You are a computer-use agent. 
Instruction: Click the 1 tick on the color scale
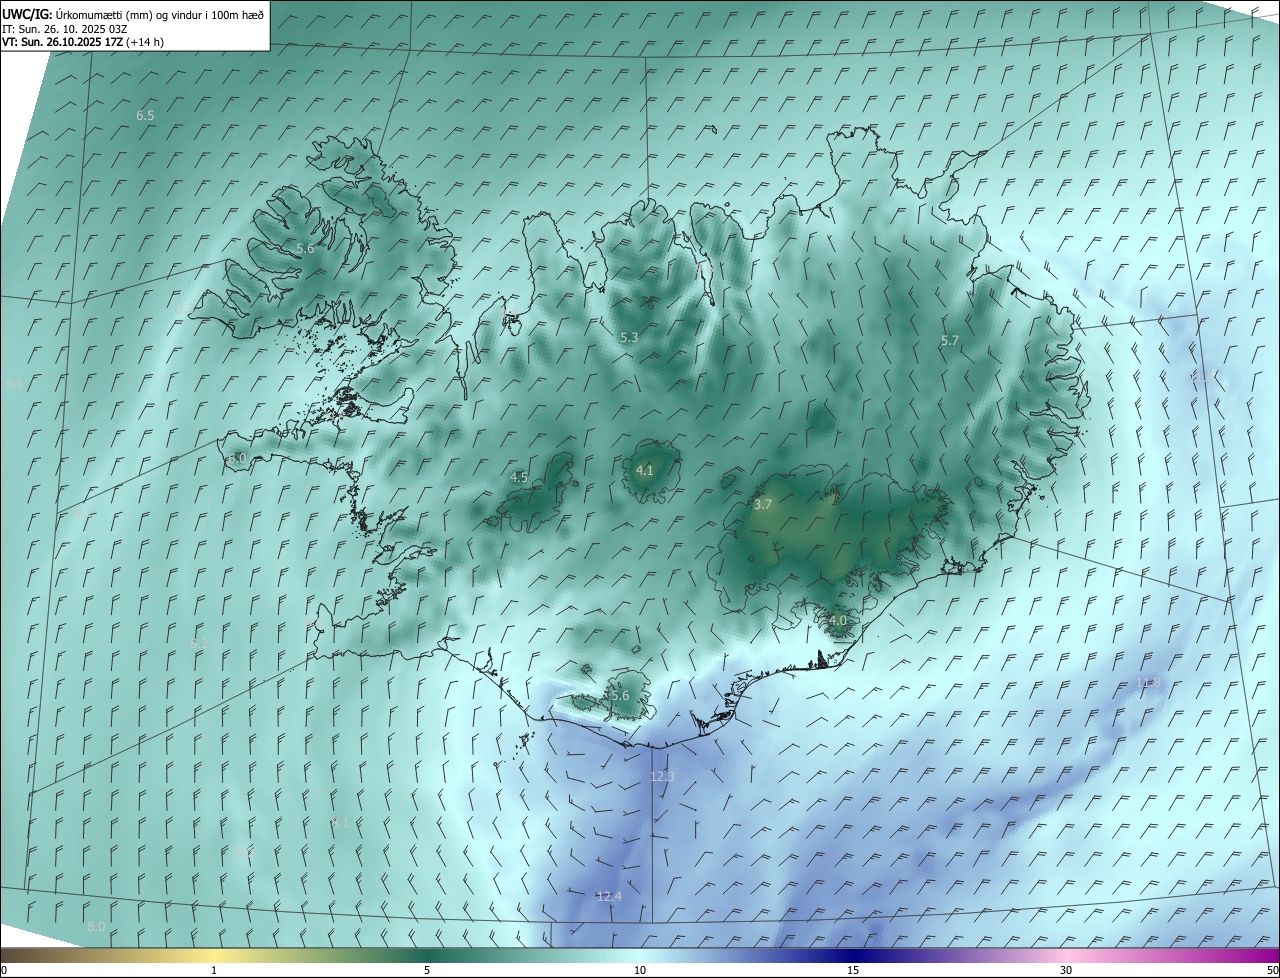(x=214, y=970)
